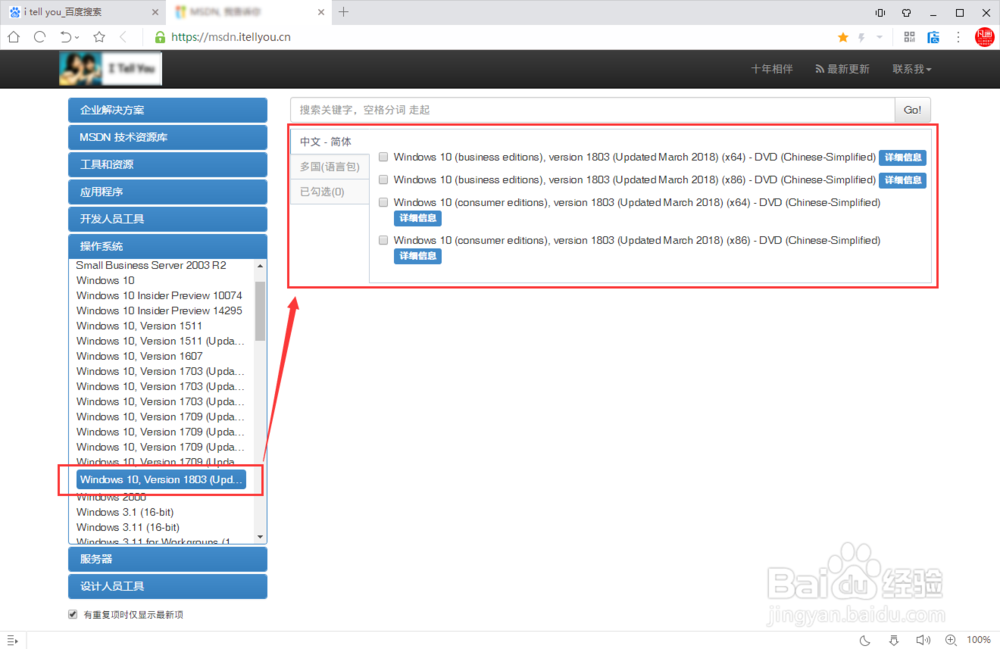Viewport: 1000px width, 649px height.
Task: Expand the 企业解决方案 category
Action: pyautogui.click(x=168, y=110)
